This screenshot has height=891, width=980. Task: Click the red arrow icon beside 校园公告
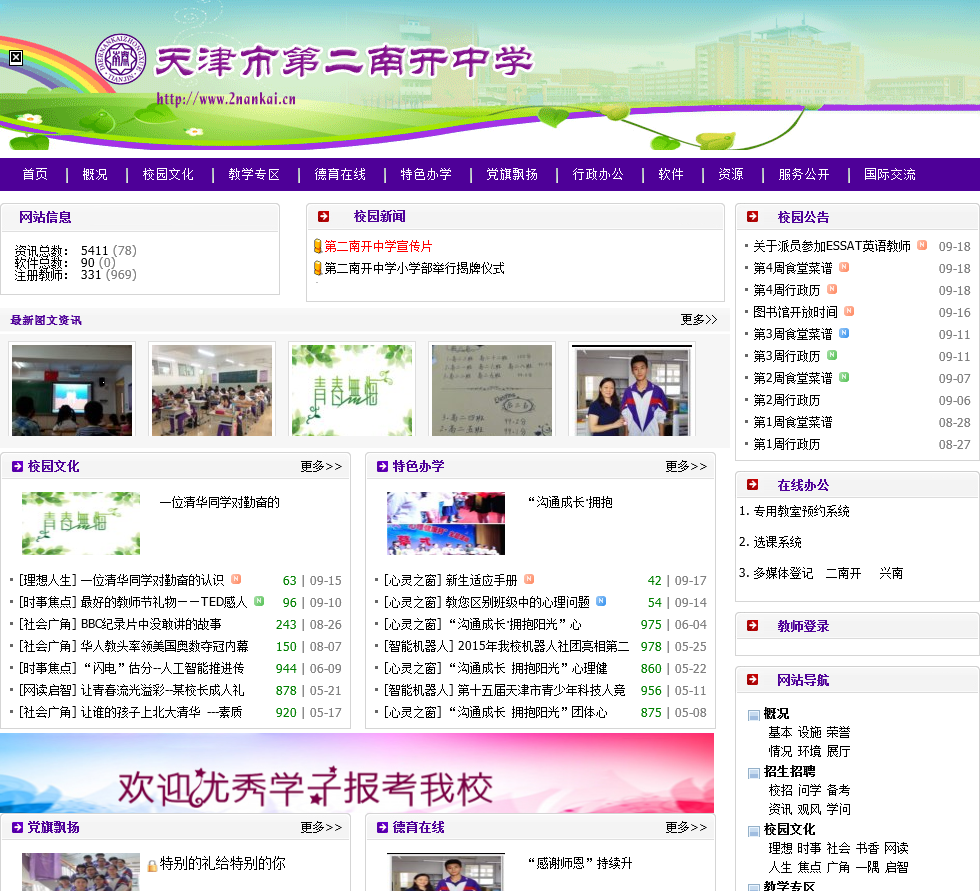coord(752,216)
